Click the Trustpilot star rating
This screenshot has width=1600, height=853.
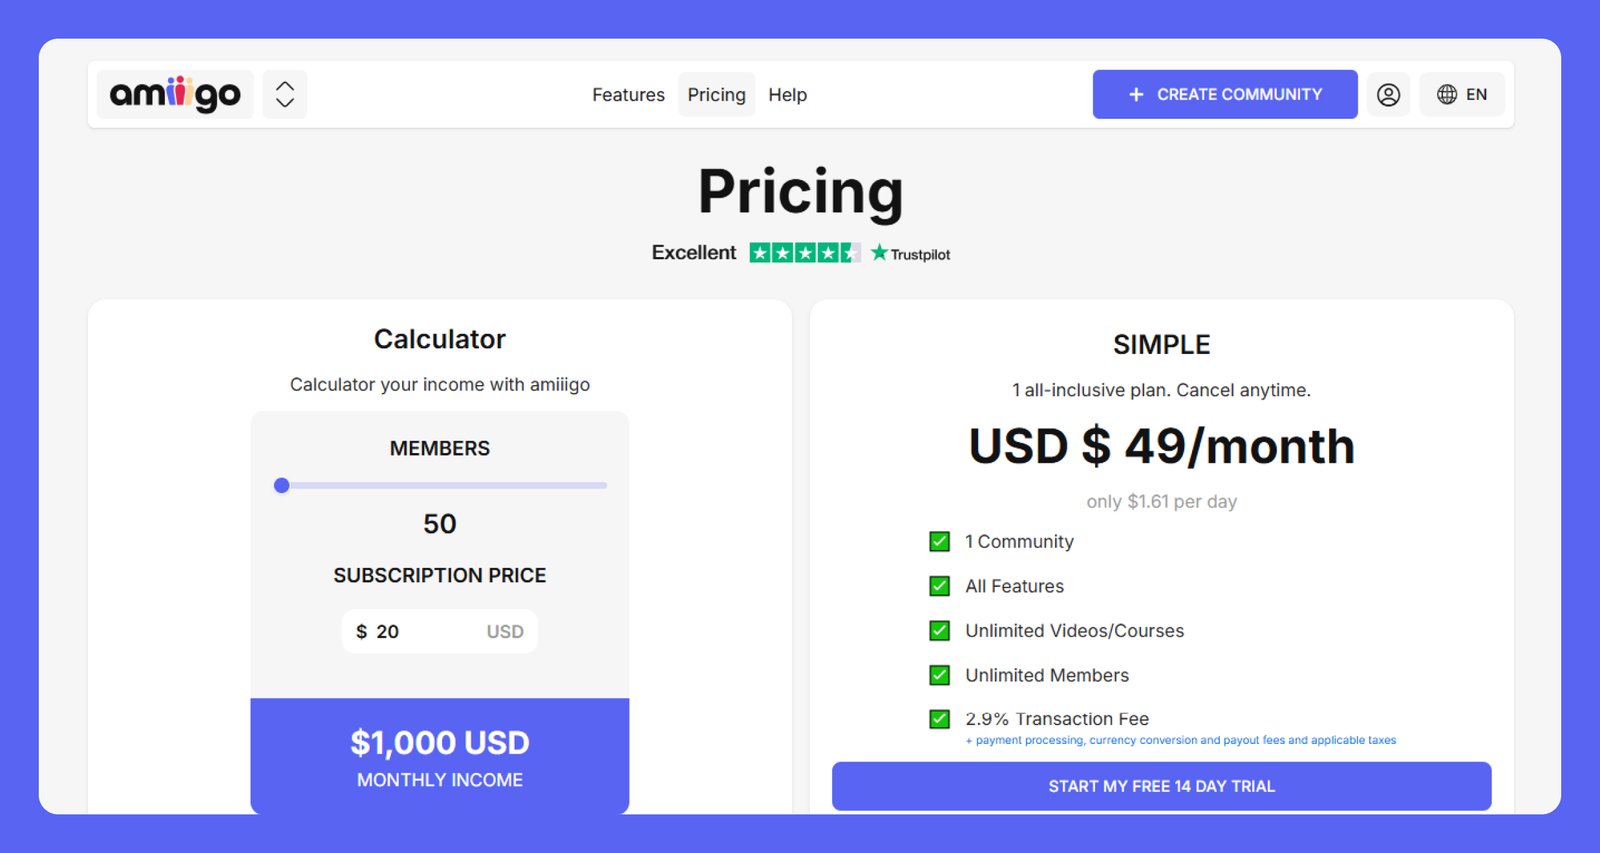coord(804,253)
